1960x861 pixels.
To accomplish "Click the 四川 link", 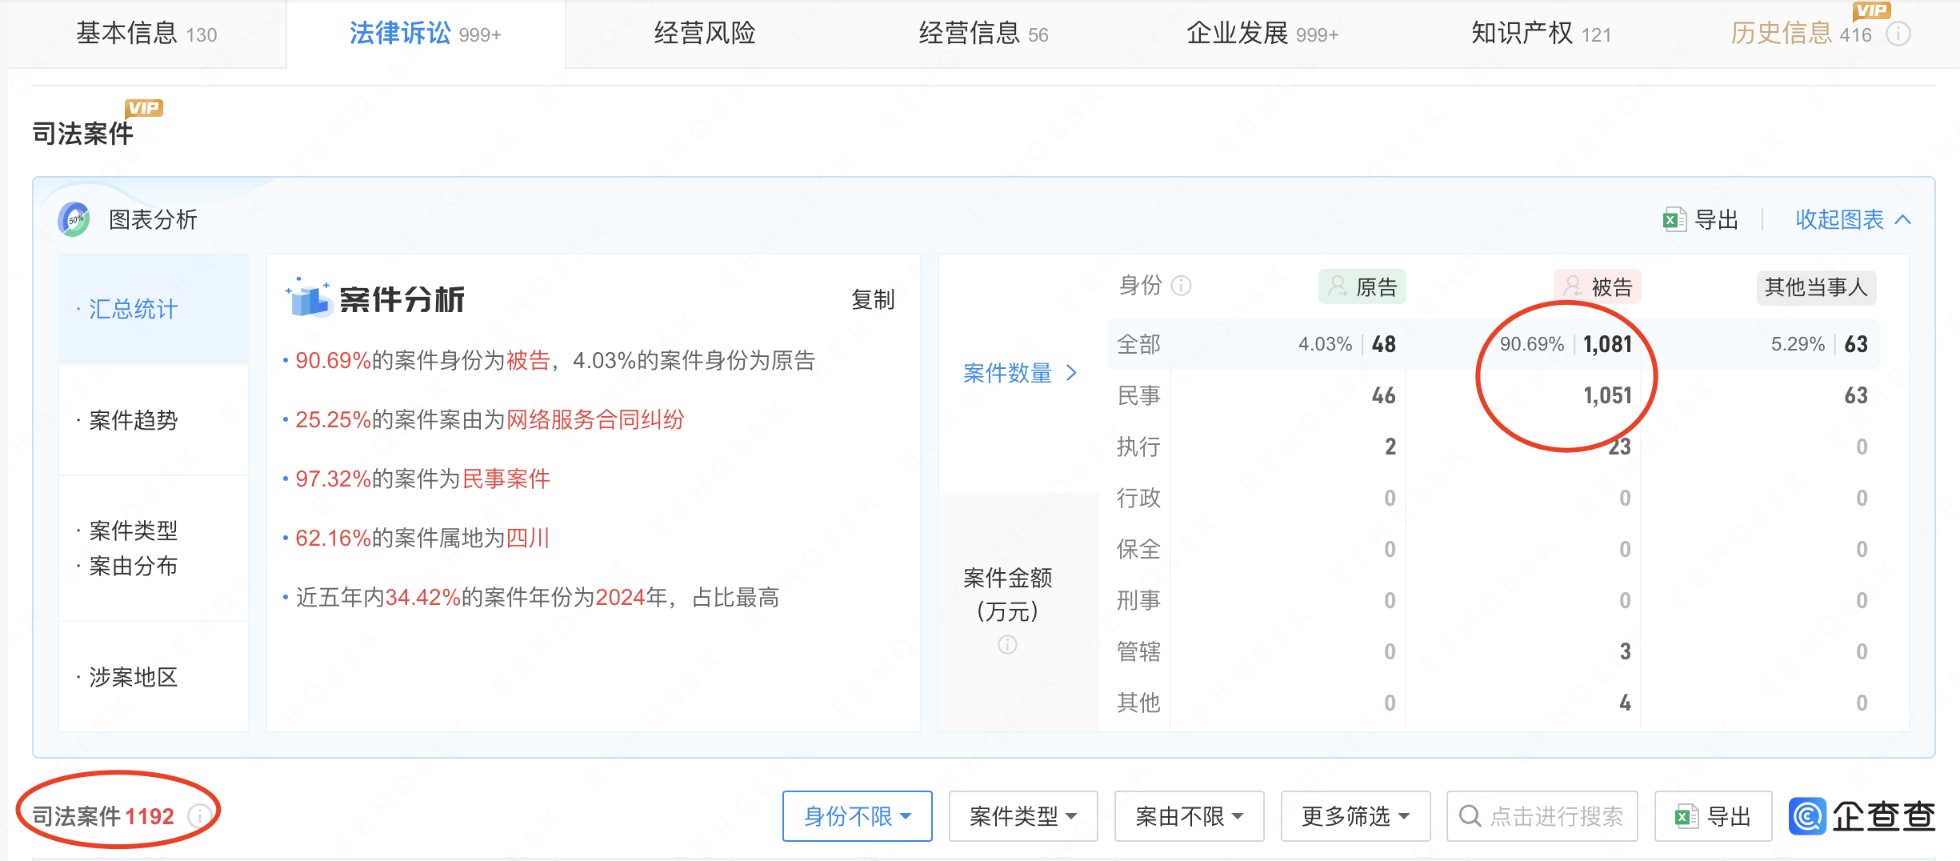I will pos(528,538).
